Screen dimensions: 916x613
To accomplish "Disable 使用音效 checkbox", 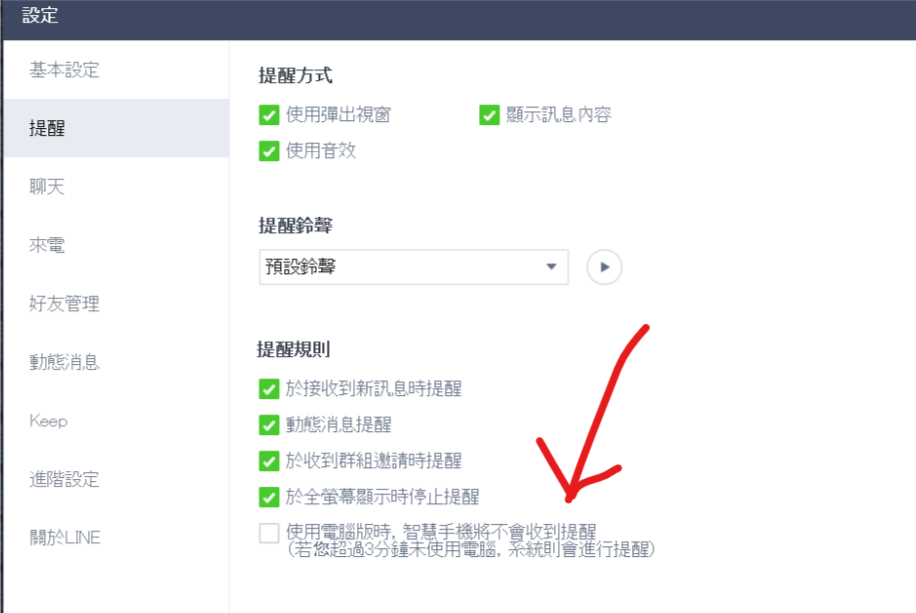I will point(269,151).
